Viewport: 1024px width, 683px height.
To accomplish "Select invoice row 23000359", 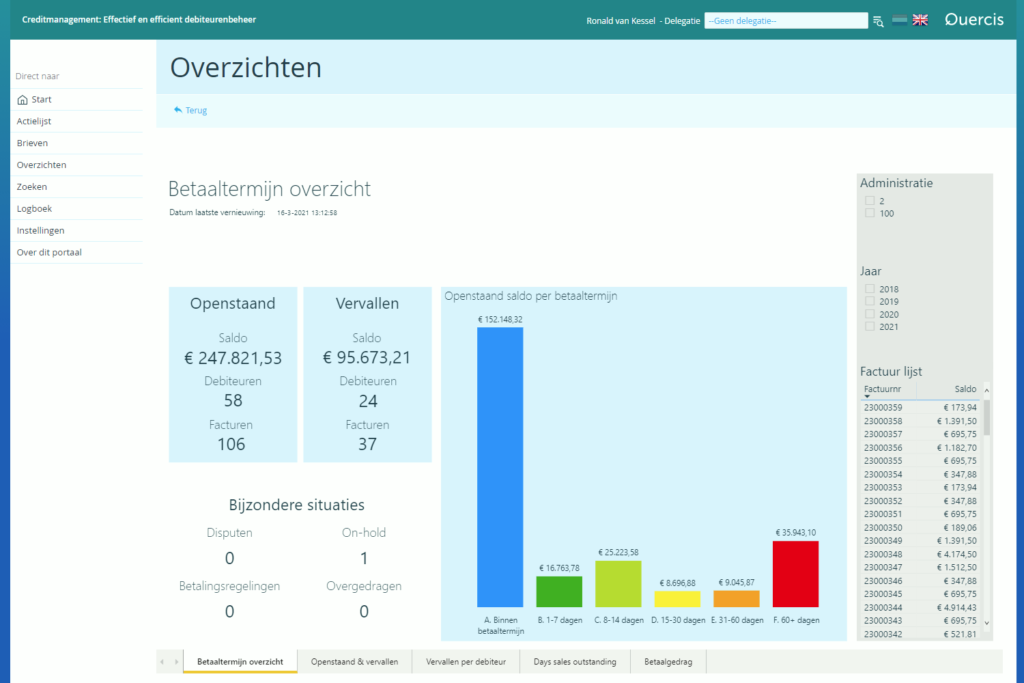I will pos(920,407).
